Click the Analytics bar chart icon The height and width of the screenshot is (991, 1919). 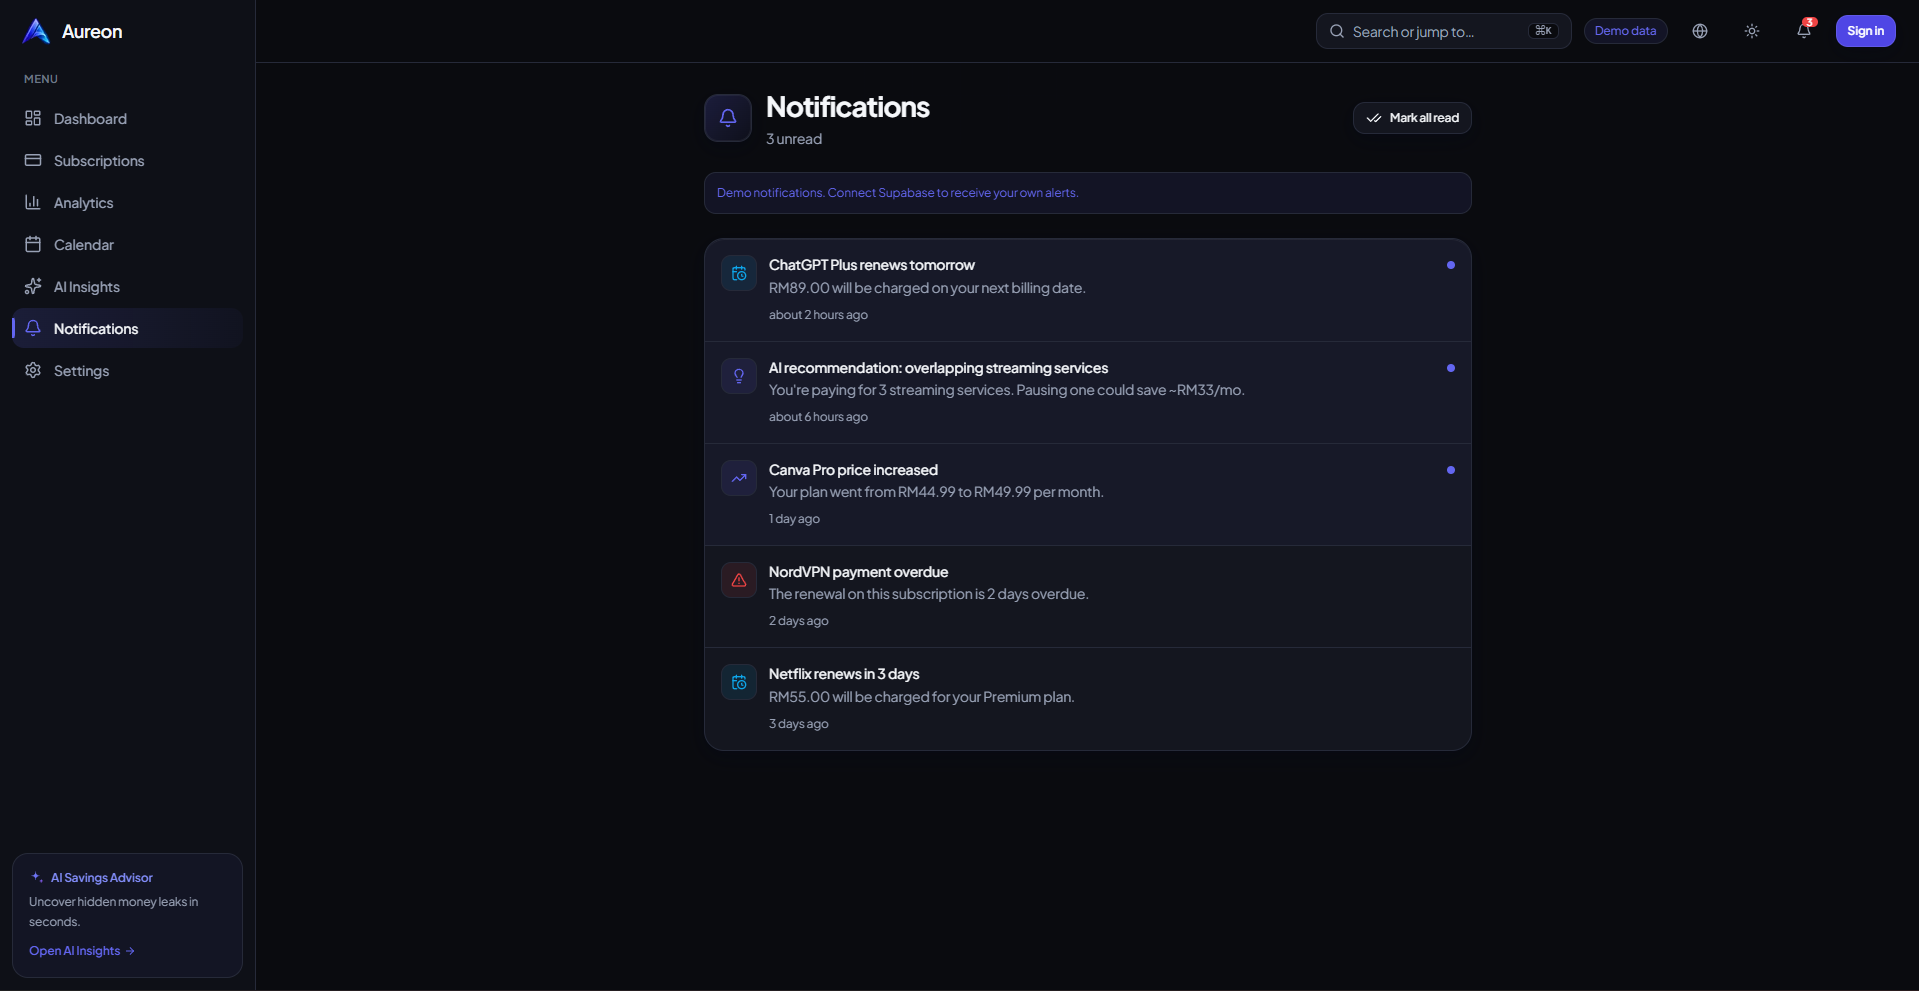click(33, 202)
